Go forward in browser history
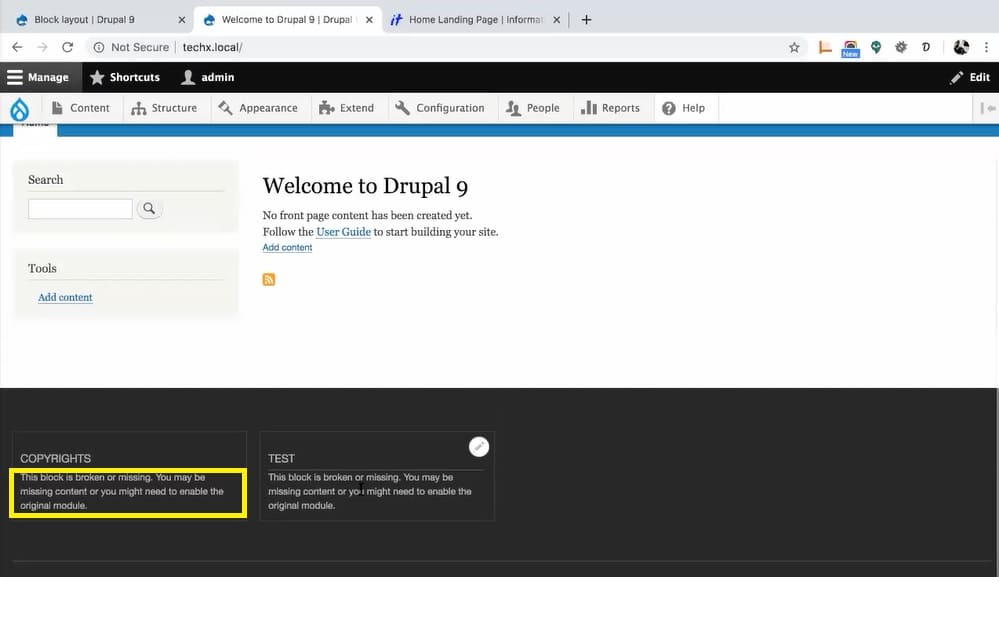The height and width of the screenshot is (623, 999). (x=42, y=47)
